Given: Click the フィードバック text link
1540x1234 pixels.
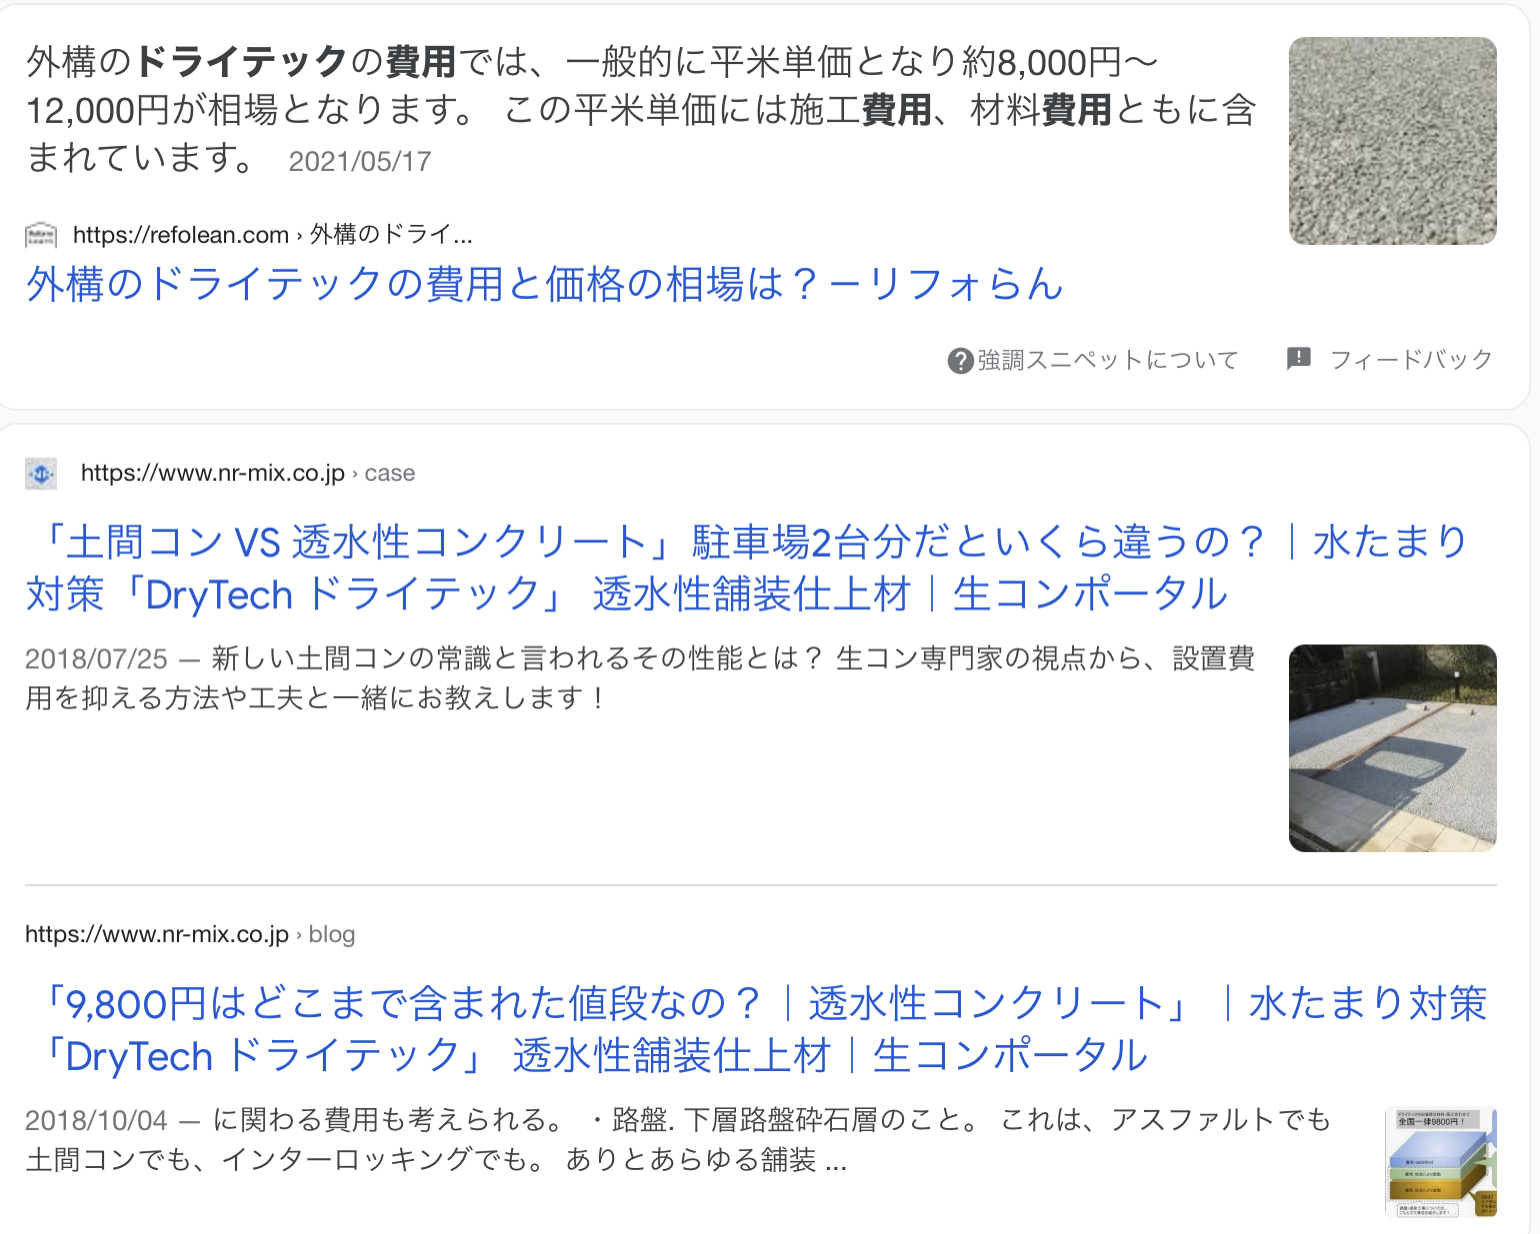Looking at the screenshot, I should (1411, 359).
